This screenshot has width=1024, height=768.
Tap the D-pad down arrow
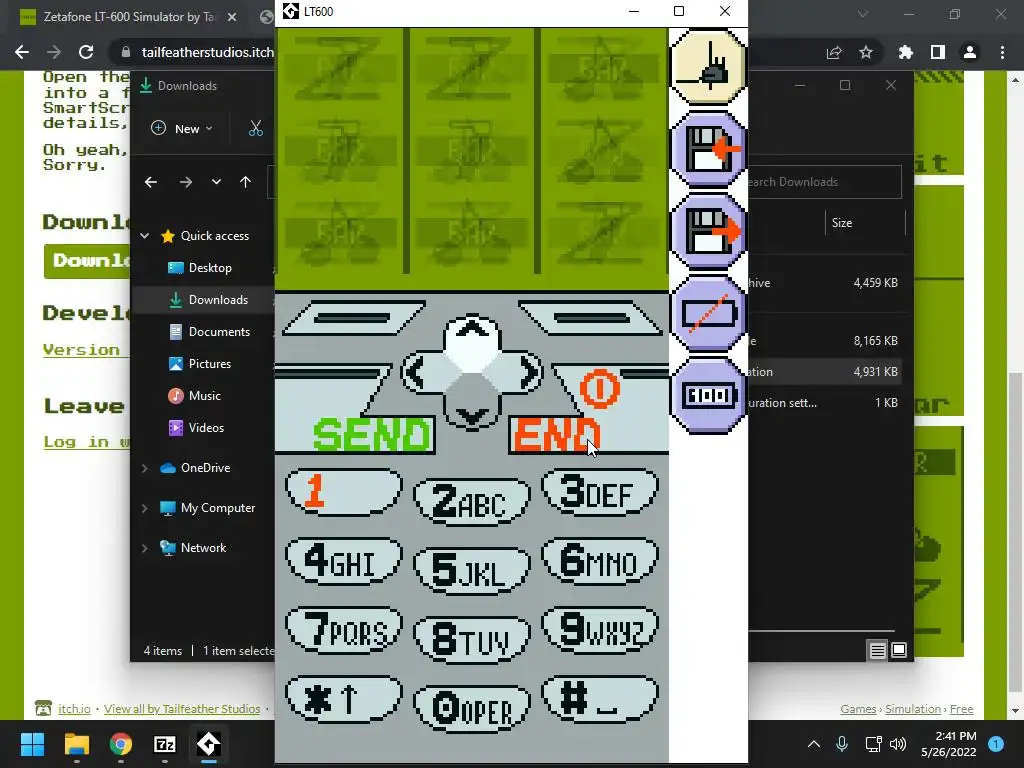tap(472, 415)
